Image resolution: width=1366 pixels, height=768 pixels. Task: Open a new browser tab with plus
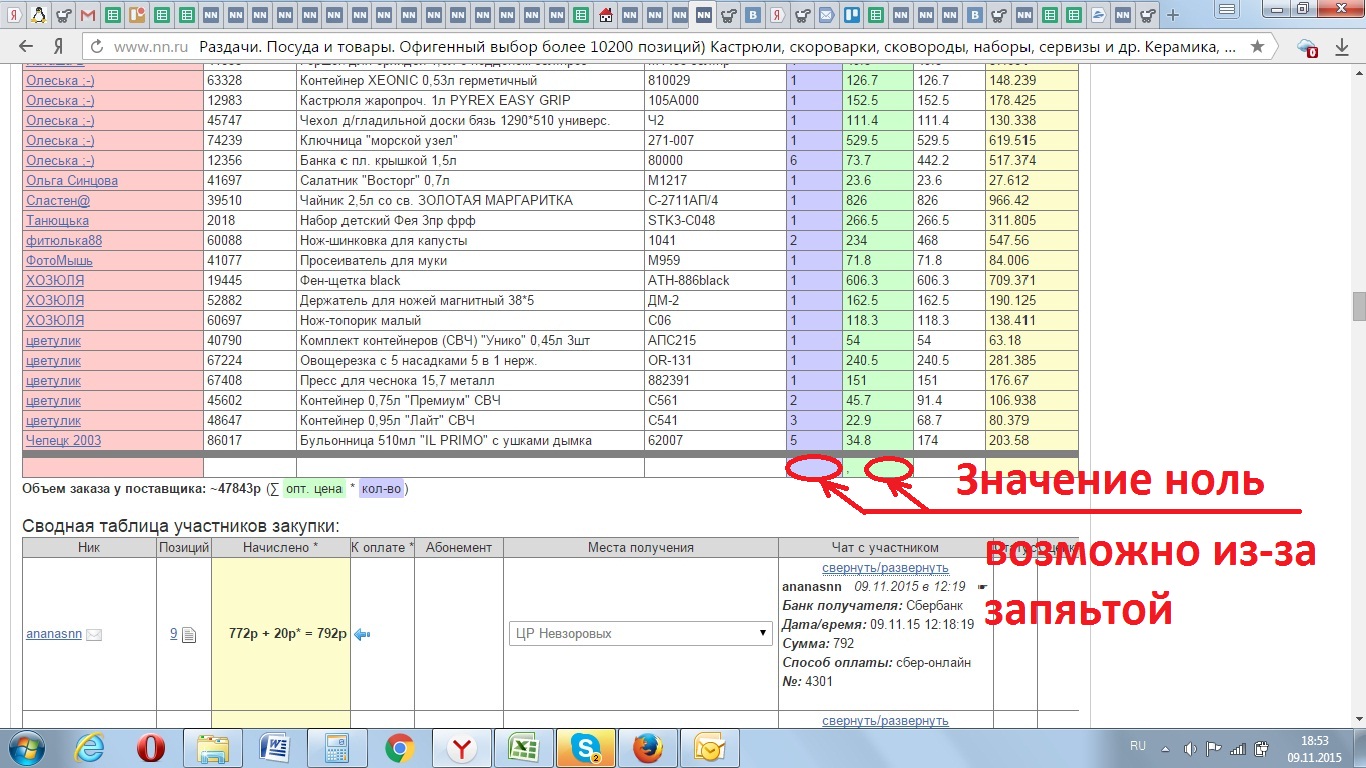[1173, 15]
